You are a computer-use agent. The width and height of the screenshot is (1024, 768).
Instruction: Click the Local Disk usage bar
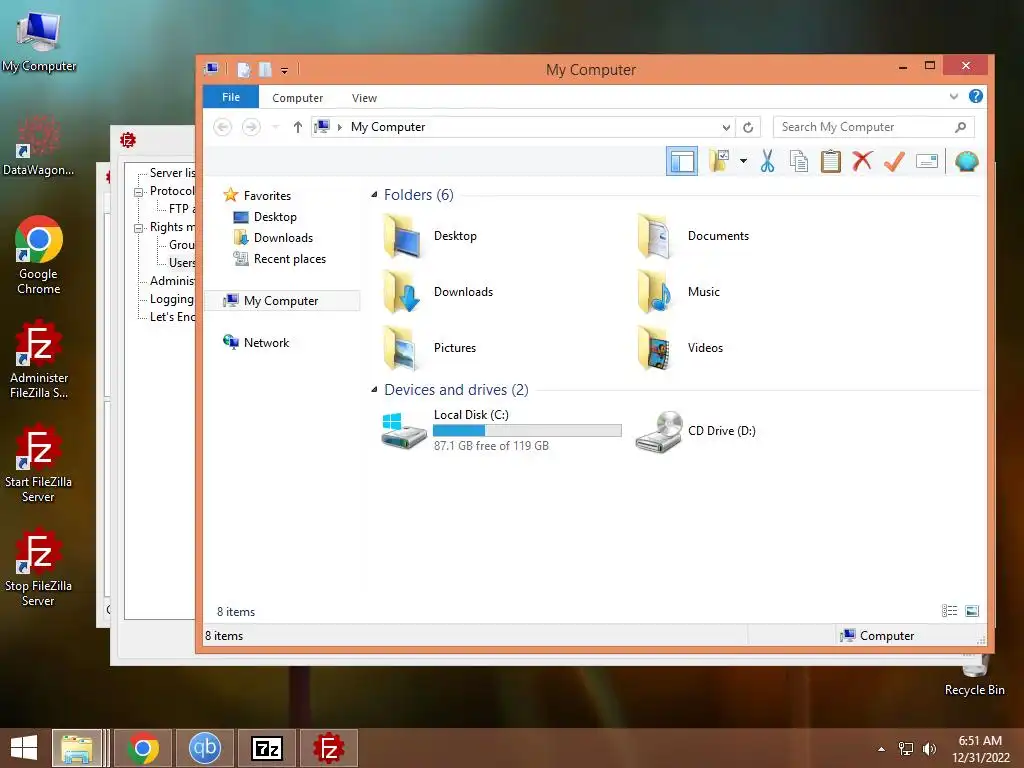tap(527, 430)
